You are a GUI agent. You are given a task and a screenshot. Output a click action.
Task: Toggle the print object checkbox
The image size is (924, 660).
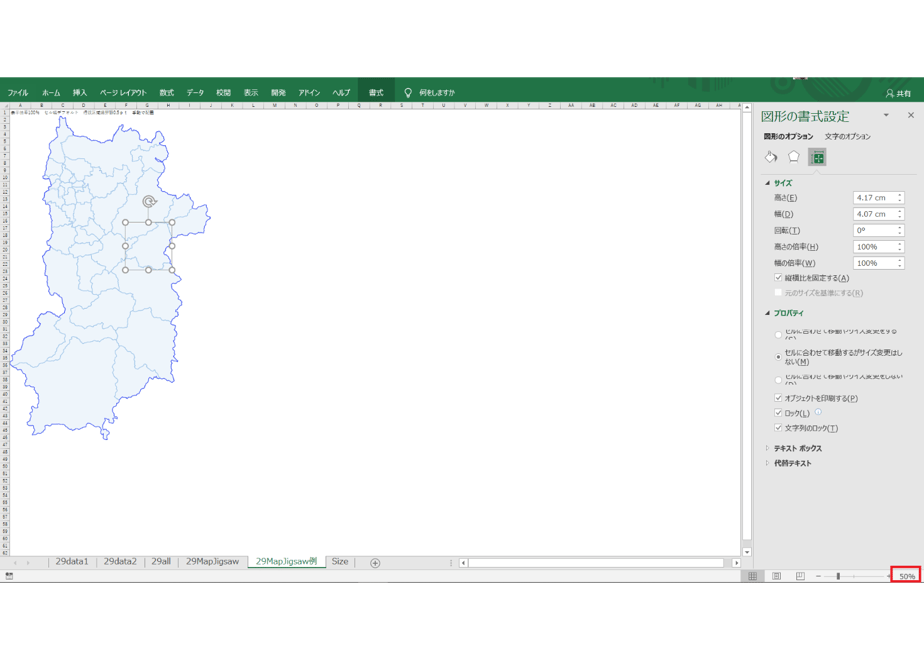click(x=778, y=398)
